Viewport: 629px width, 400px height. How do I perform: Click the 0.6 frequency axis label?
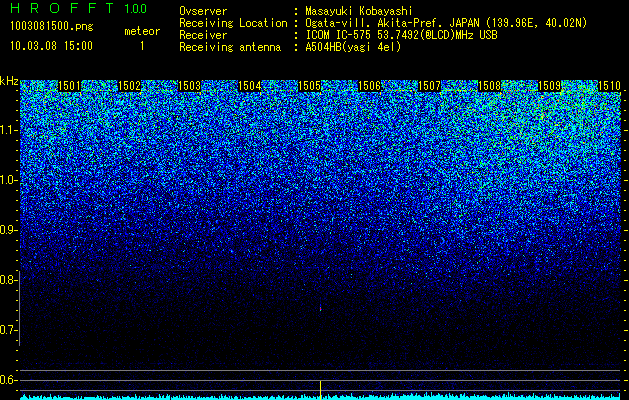click(8, 380)
